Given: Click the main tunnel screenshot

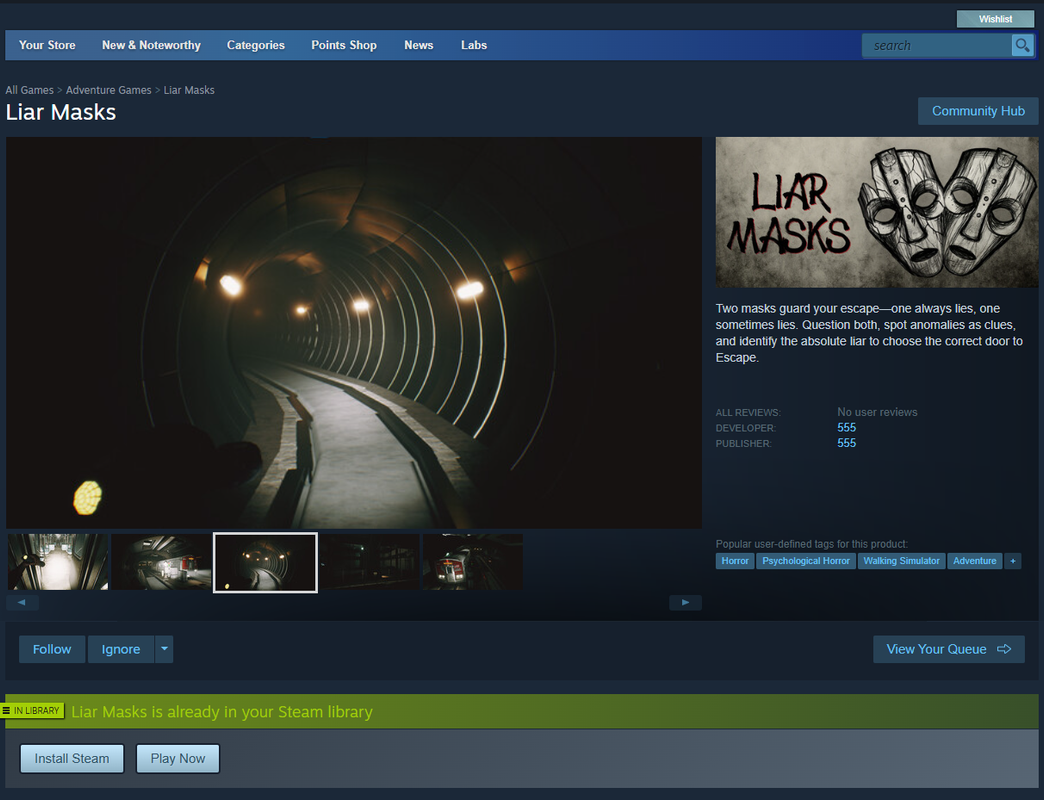Looking at the screenshot, I should tap(354, 333).
